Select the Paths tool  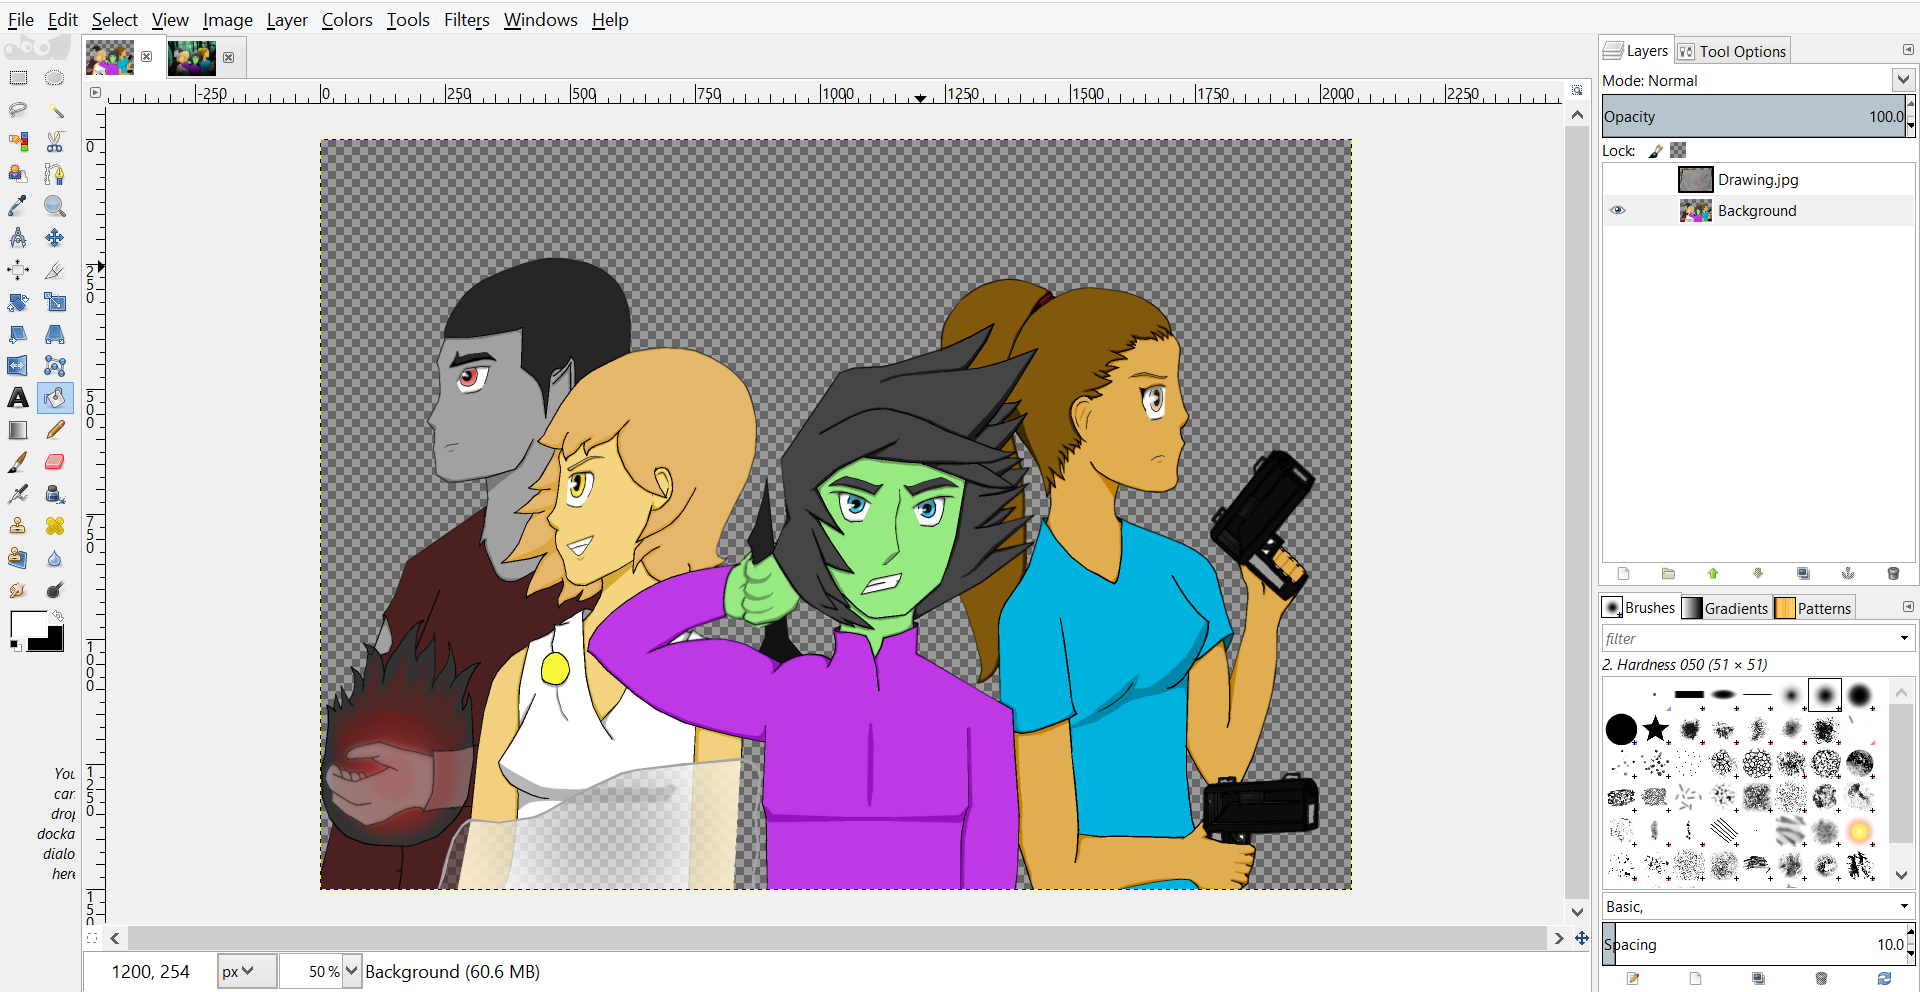[55, 174]
